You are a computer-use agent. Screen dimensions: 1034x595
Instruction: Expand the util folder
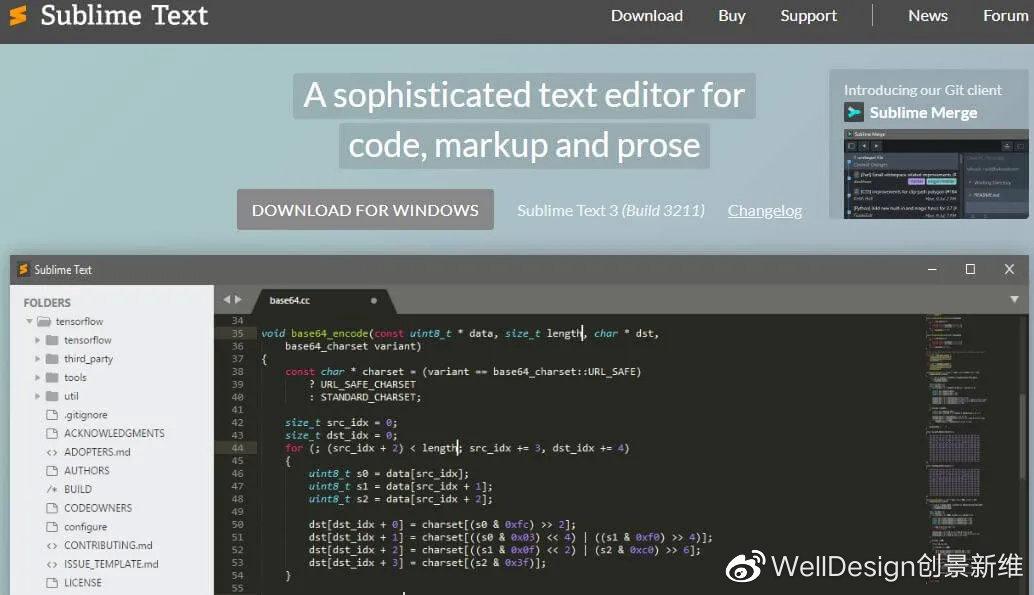38,396
